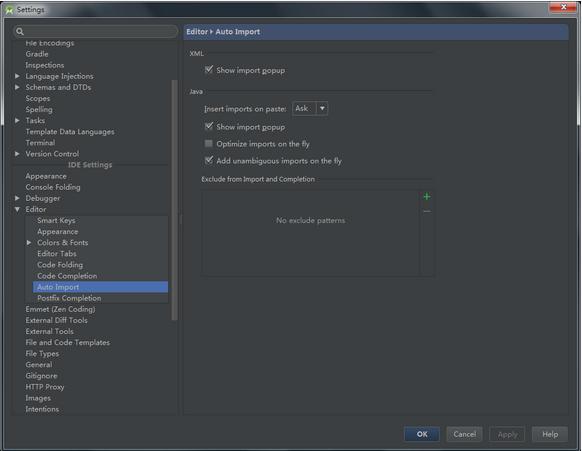Click the Editor breadcrumb in header

click(x=197, y=32)
